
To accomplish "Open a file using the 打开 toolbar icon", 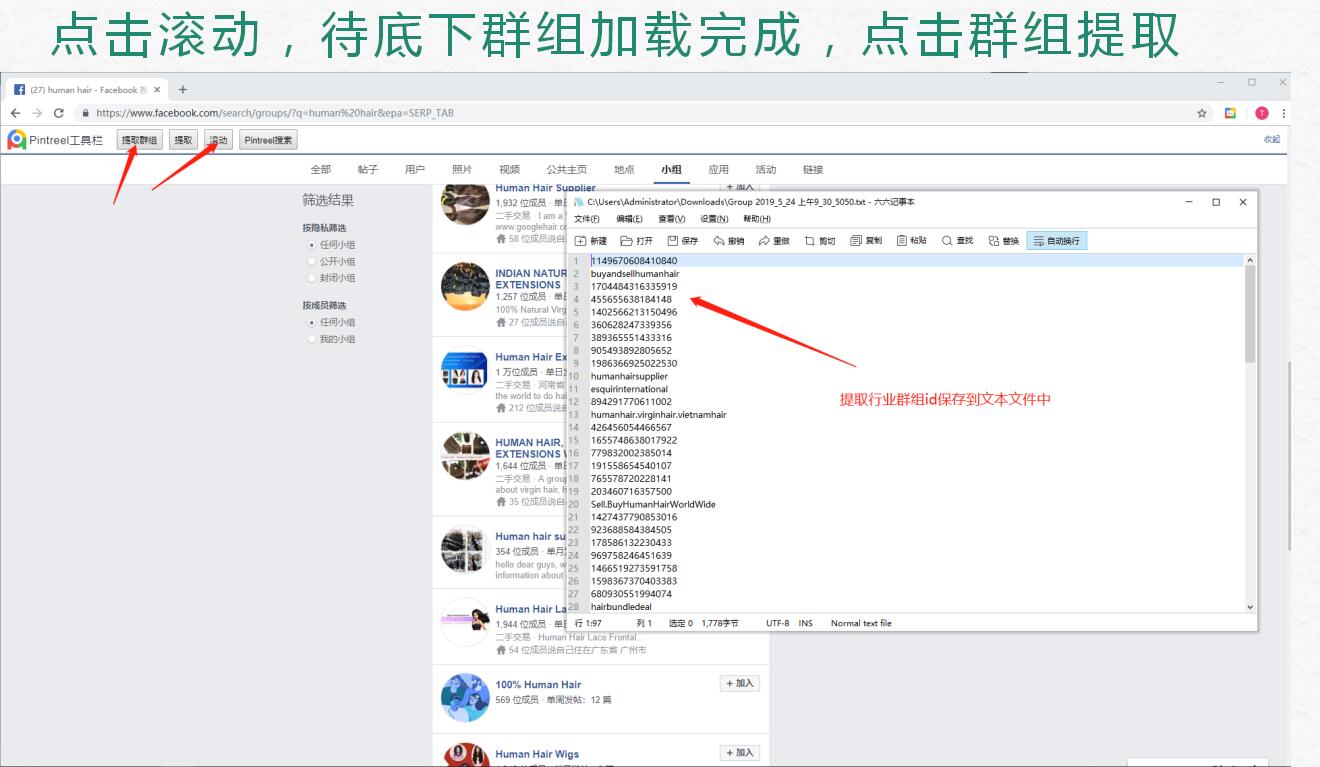I will [636, 240].
